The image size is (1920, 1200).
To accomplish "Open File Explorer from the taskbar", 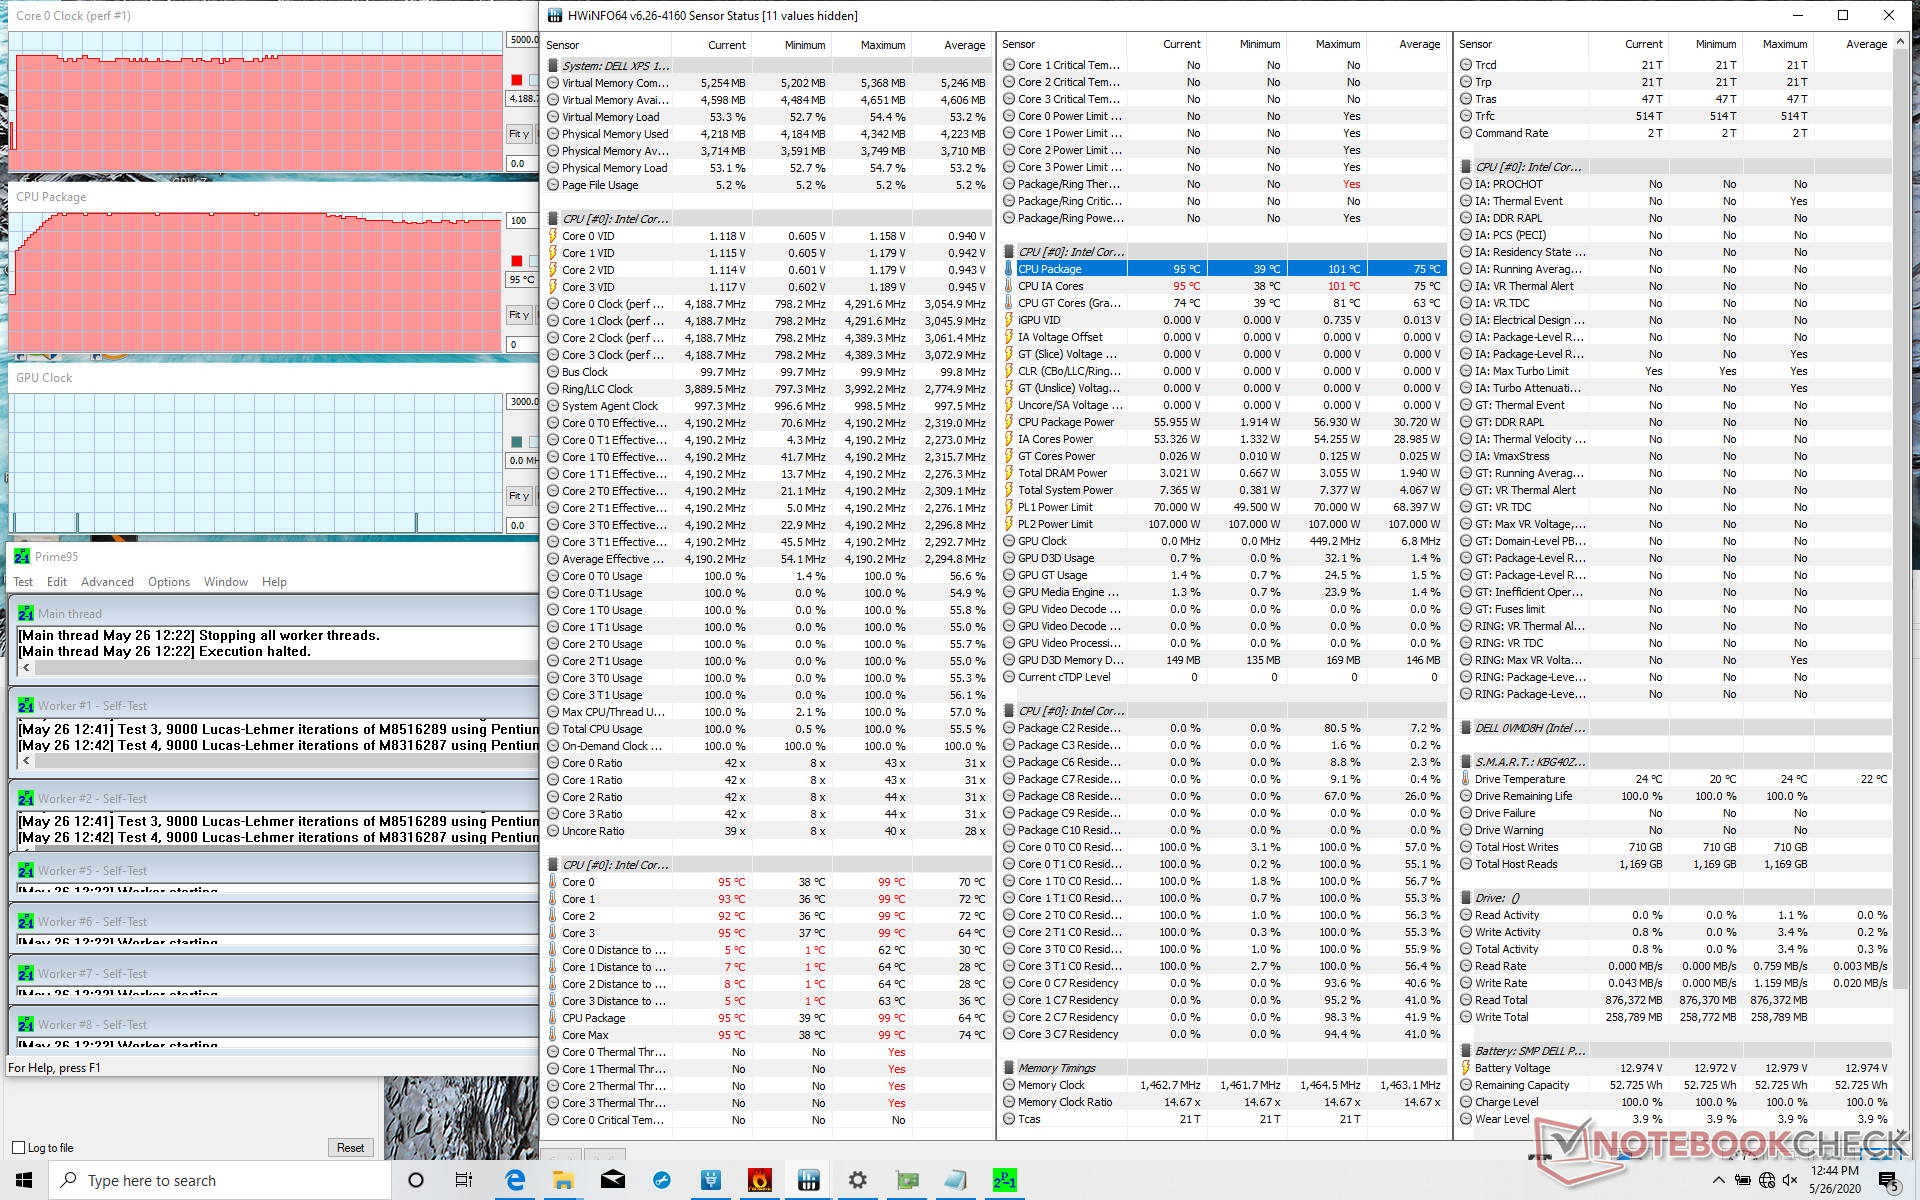I will pyautogui.click(x=563, y=1180).
